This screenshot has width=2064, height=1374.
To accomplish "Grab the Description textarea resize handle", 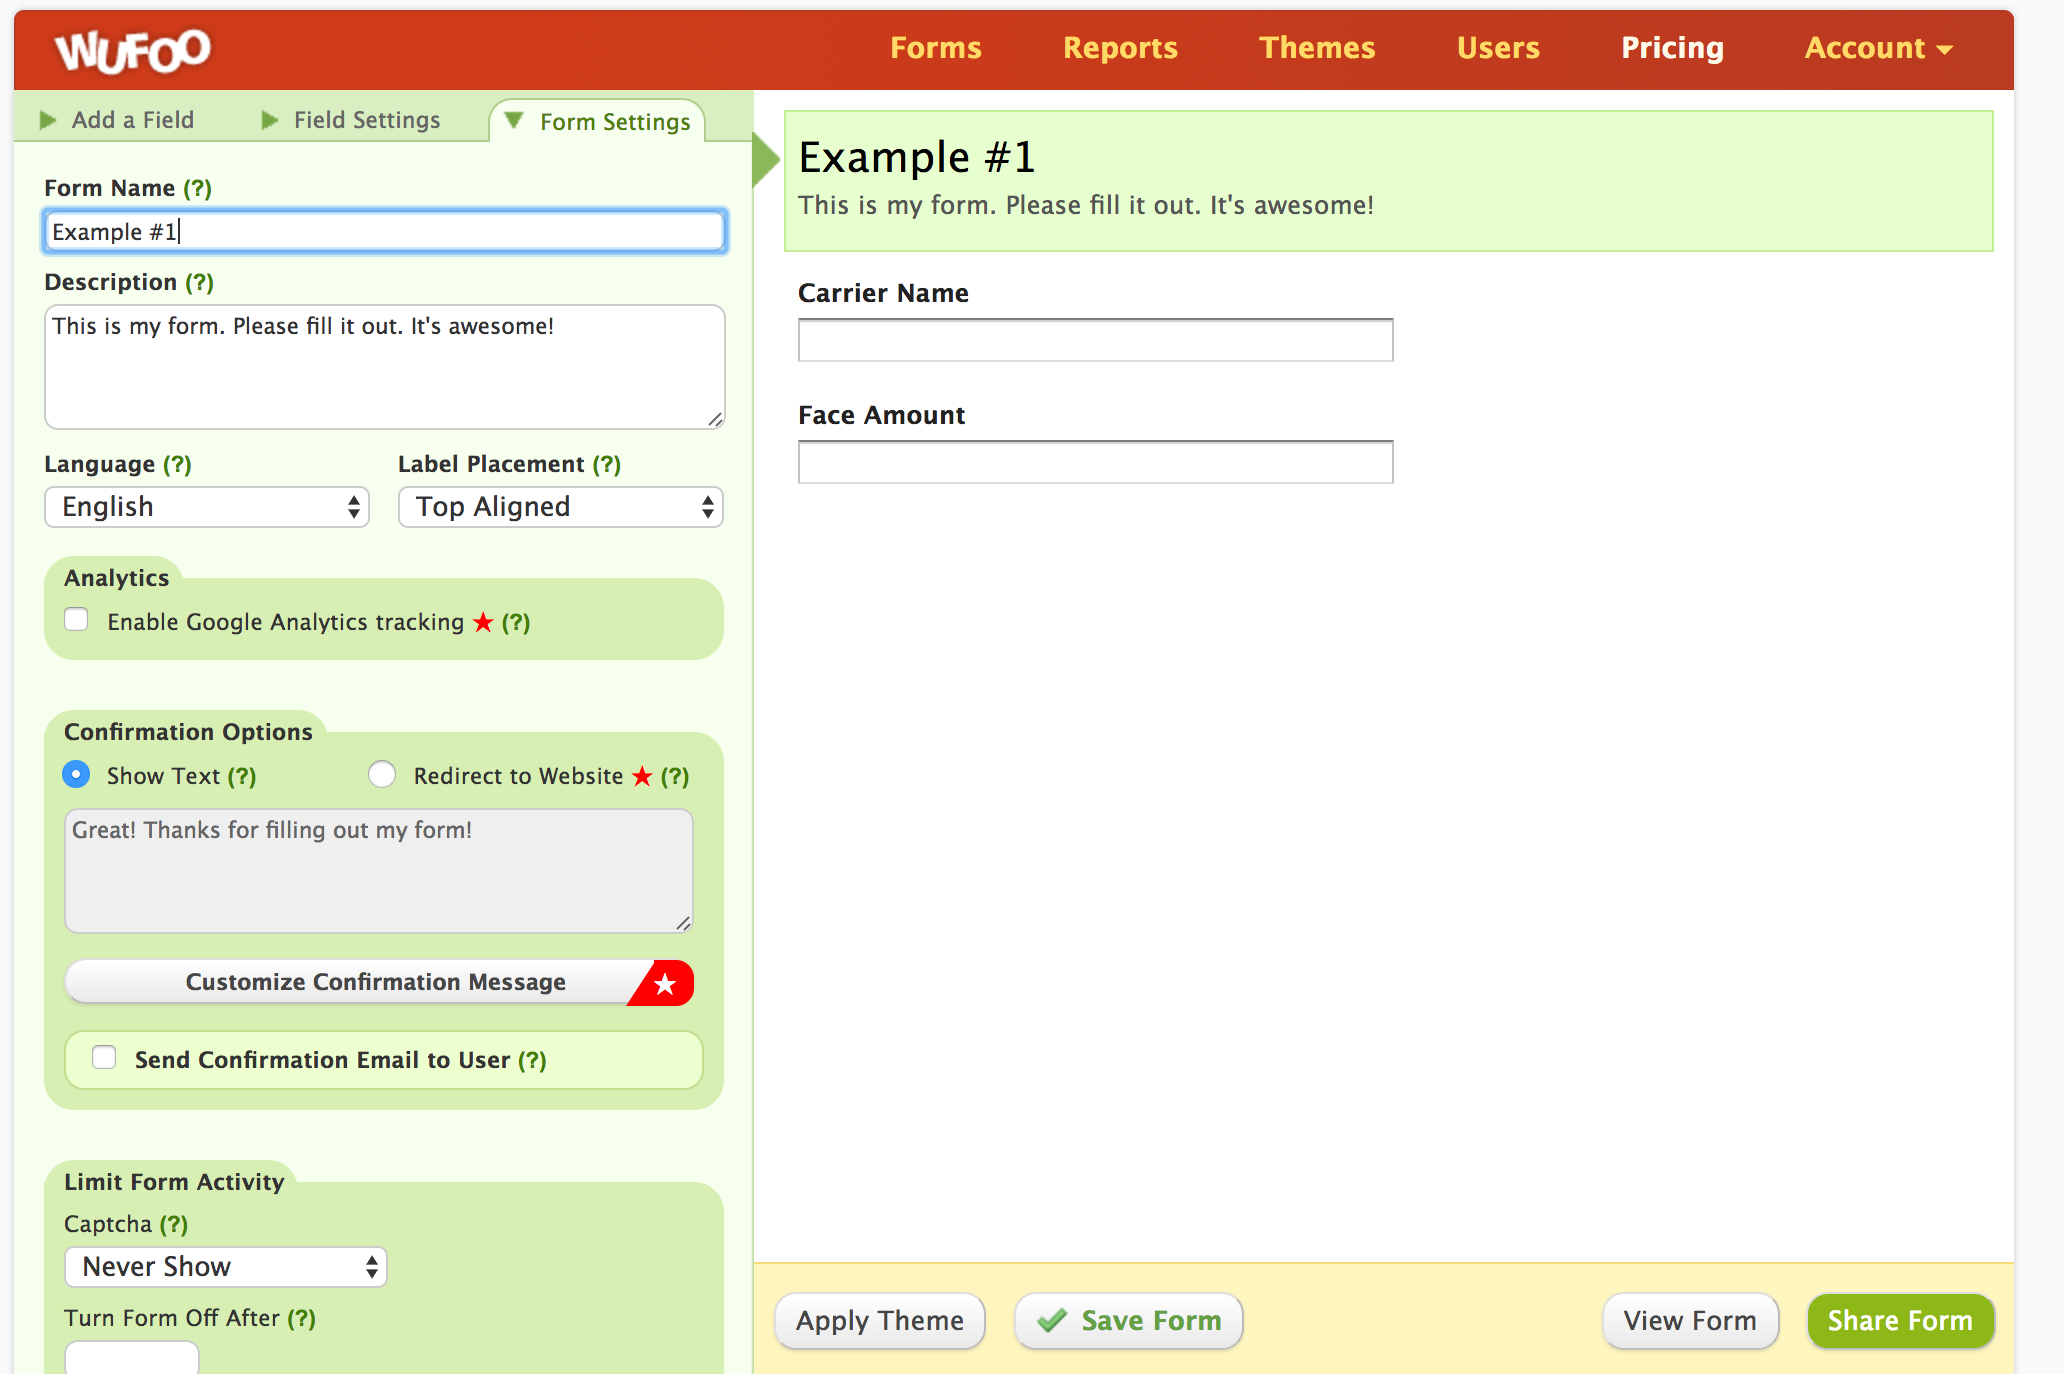I will point(715,419).
